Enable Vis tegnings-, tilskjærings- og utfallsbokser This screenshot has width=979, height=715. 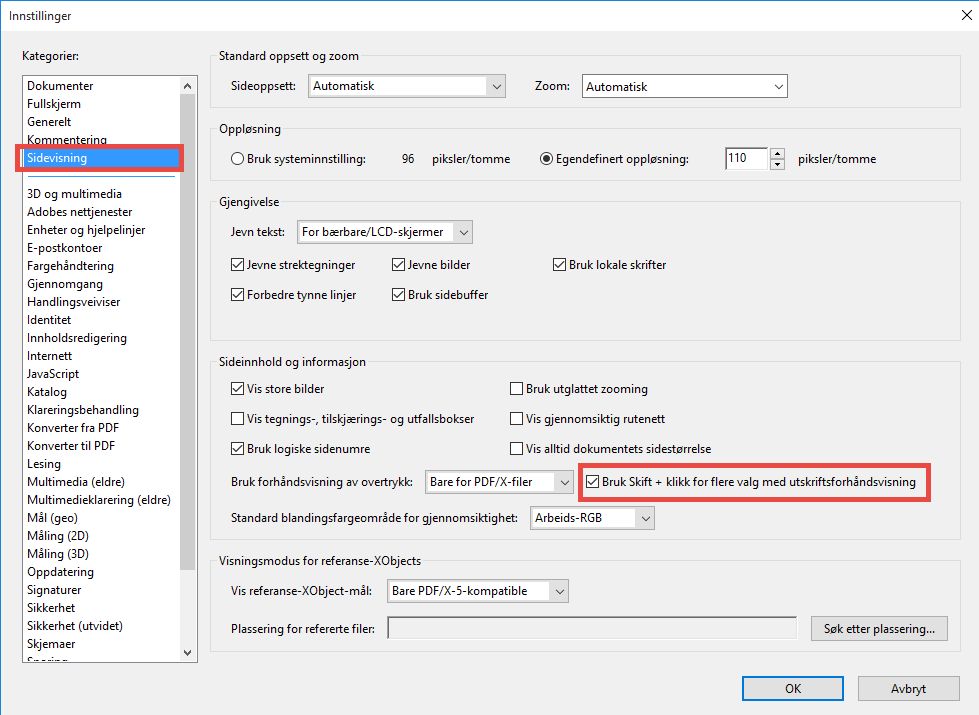click(x=237, y=419)
